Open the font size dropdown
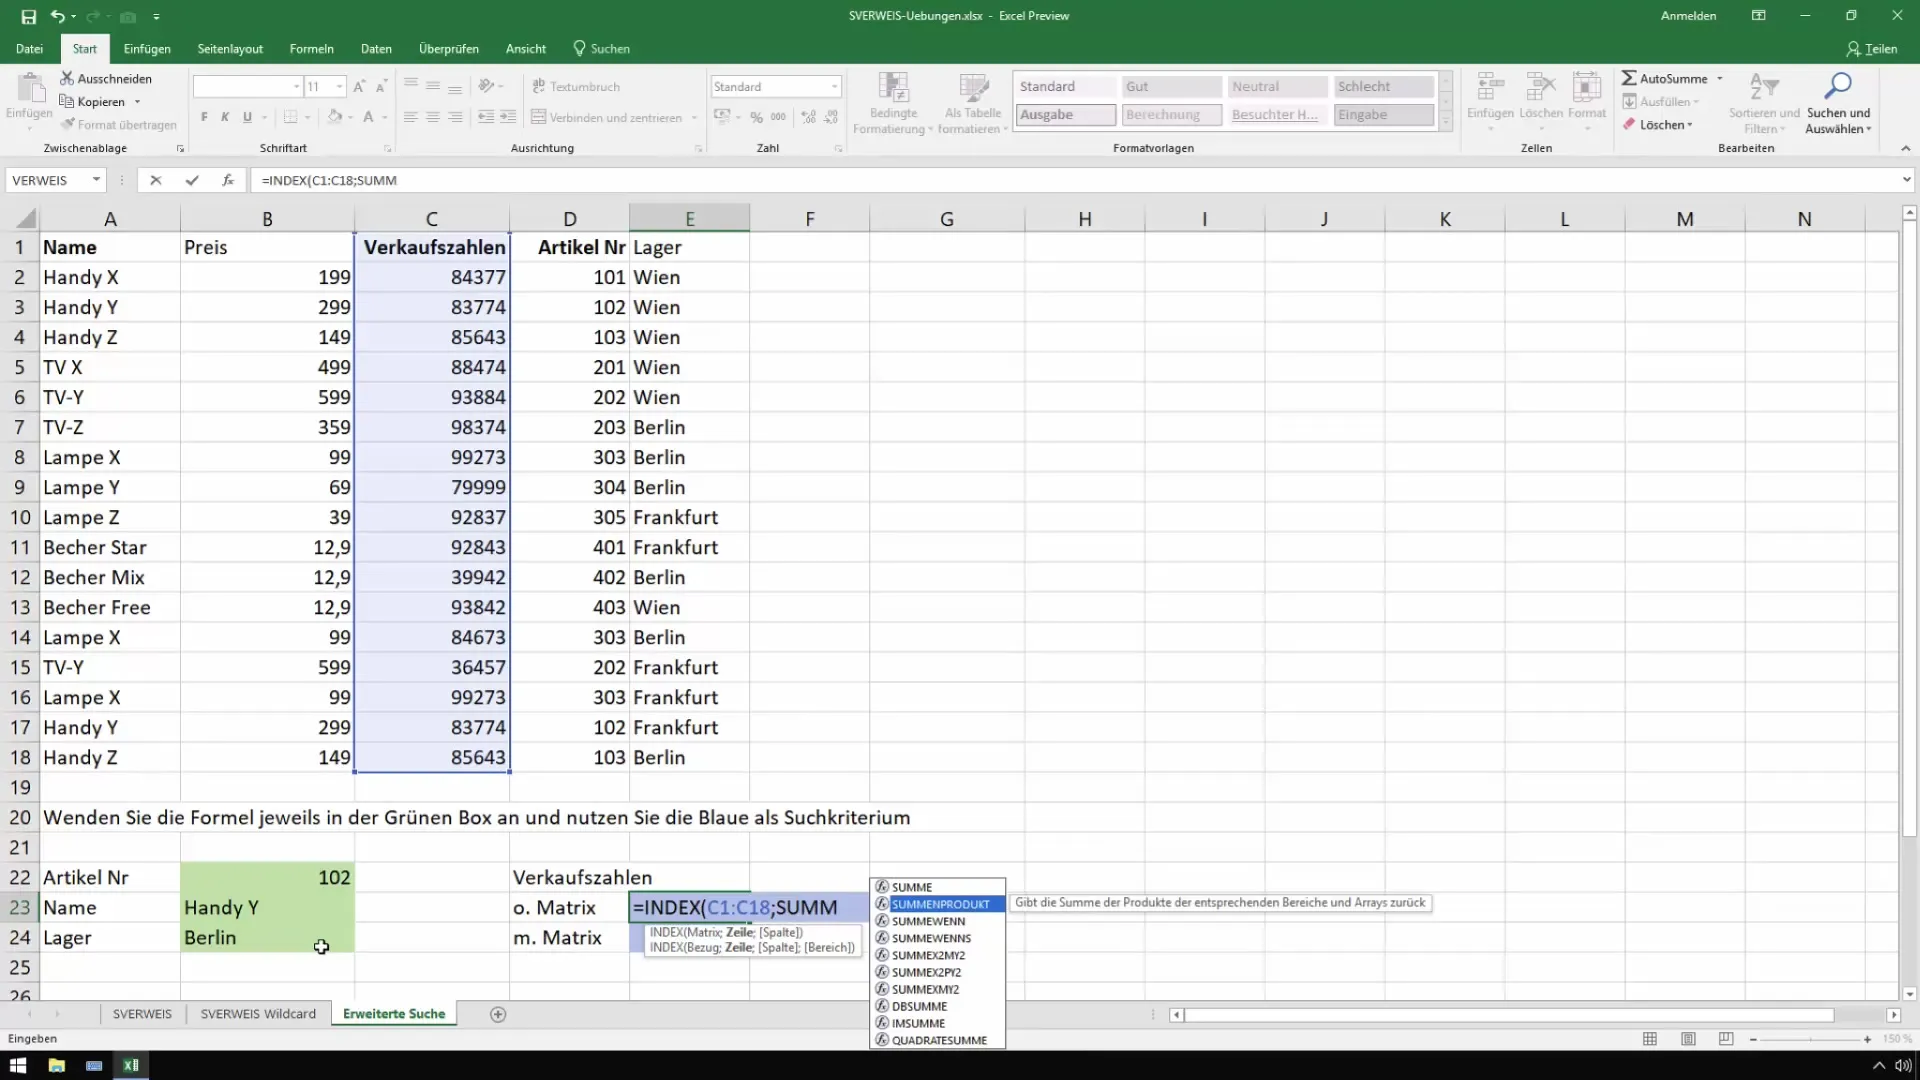Screen dimensions: 1920x1080 (340, 87)
